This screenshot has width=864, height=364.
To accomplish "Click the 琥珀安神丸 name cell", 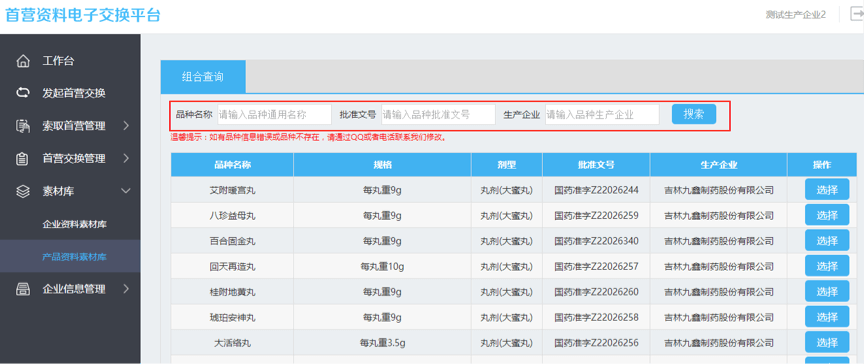I will (233, 317).
